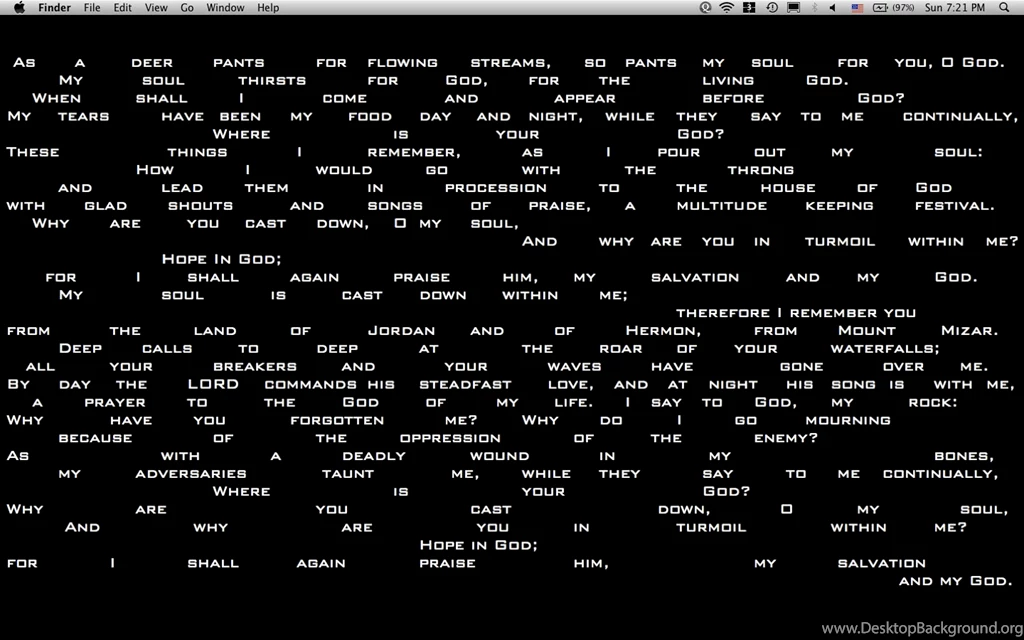
Task: Open the Wi-Fi status menu
Action: click(729, 8)
